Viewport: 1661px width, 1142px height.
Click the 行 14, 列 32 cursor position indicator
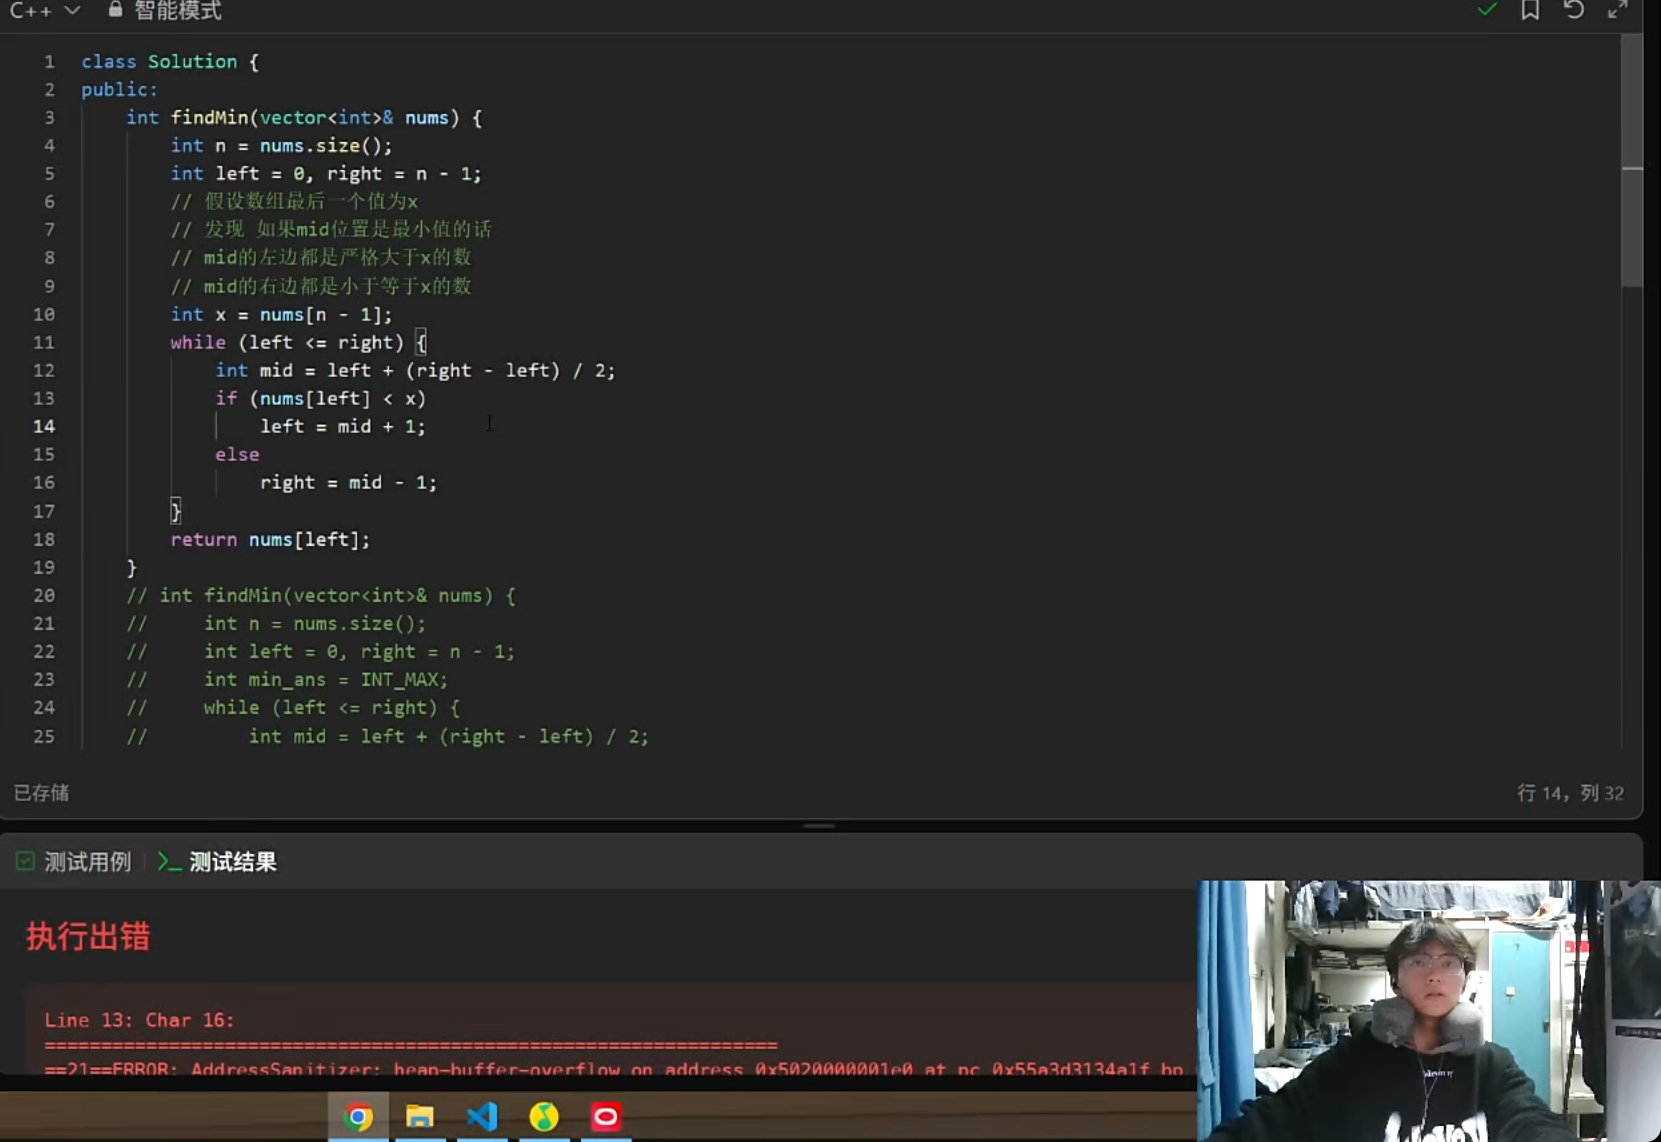[x=1570, y=793]
